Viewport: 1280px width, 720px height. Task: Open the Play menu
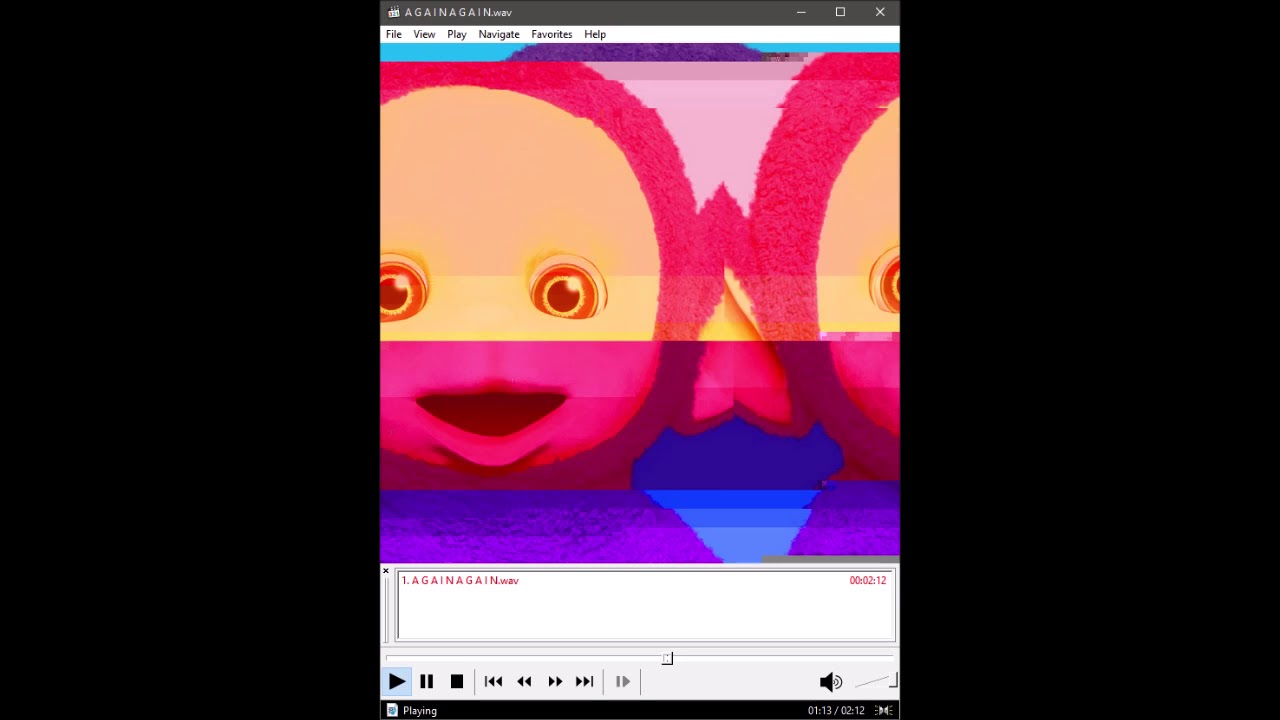pos(457,34)
